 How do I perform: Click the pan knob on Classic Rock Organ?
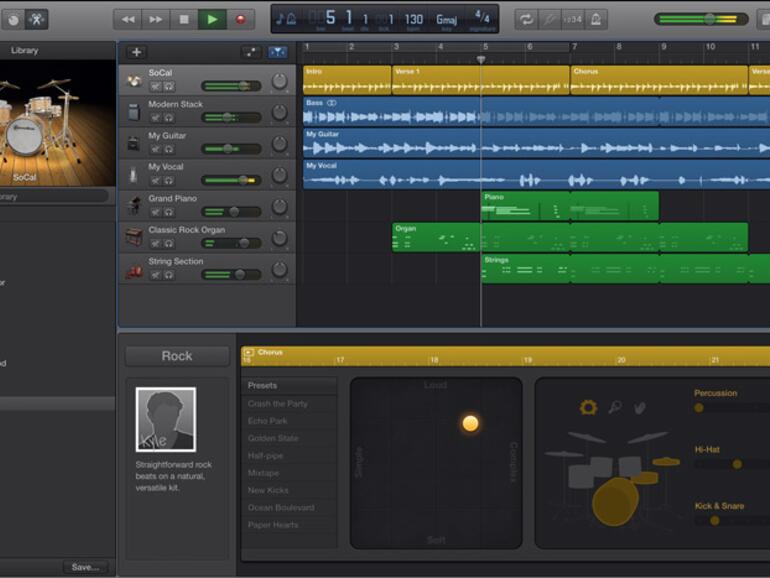pyautogui.click(x=279, y=238)
